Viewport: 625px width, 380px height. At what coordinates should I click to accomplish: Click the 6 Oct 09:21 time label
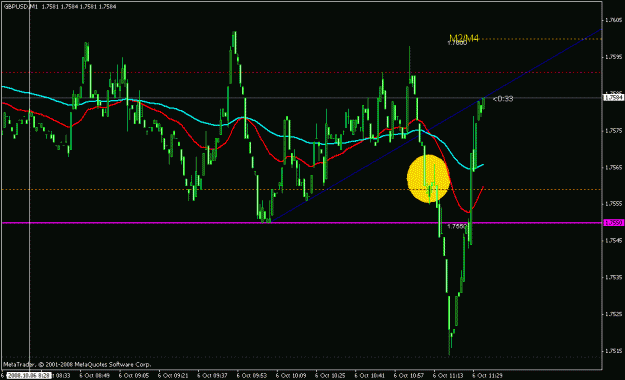173,375
